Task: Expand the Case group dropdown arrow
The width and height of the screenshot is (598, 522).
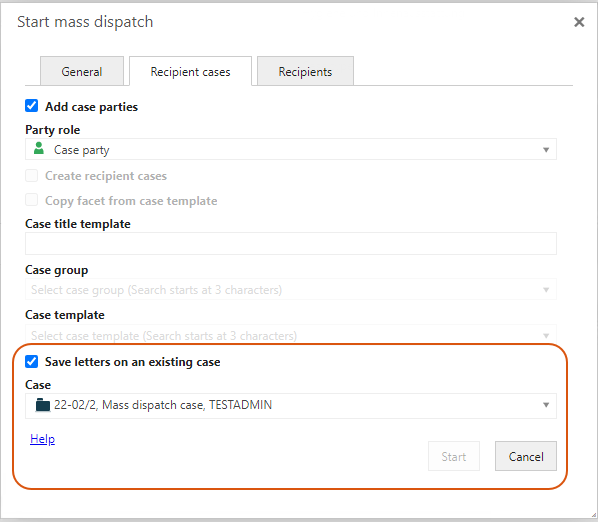Action: coord(546,290)
